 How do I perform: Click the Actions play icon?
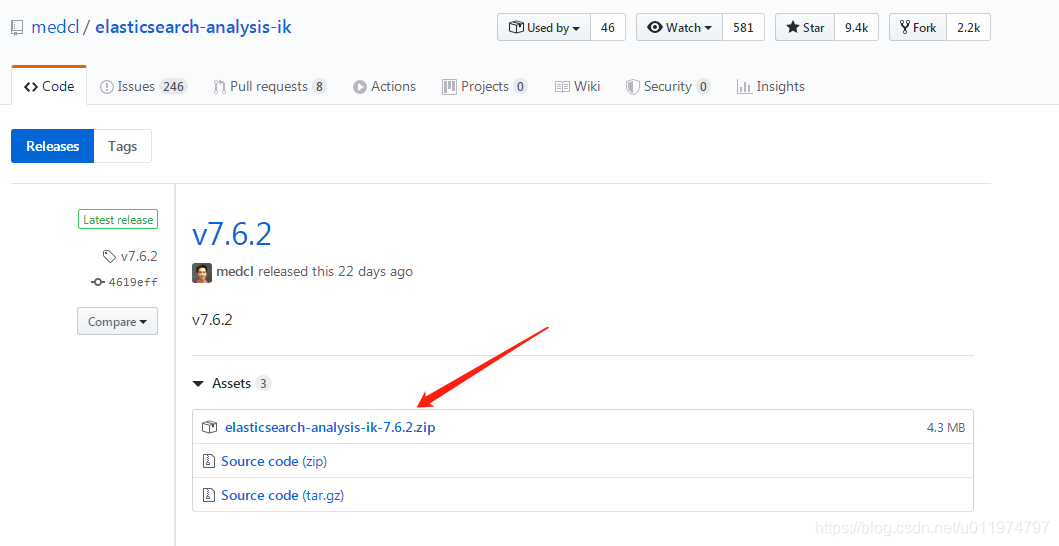(x=359, y=87)
